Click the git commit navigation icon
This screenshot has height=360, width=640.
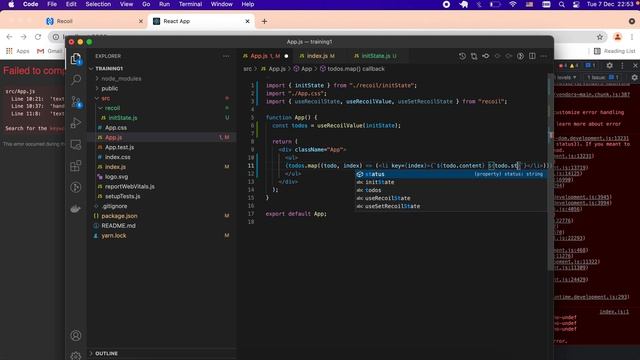(486, 56)
